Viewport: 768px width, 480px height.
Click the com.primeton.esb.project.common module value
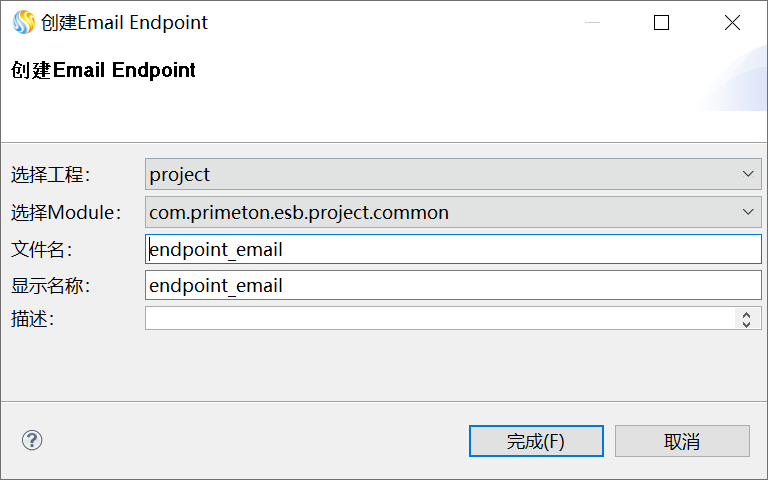440,212
